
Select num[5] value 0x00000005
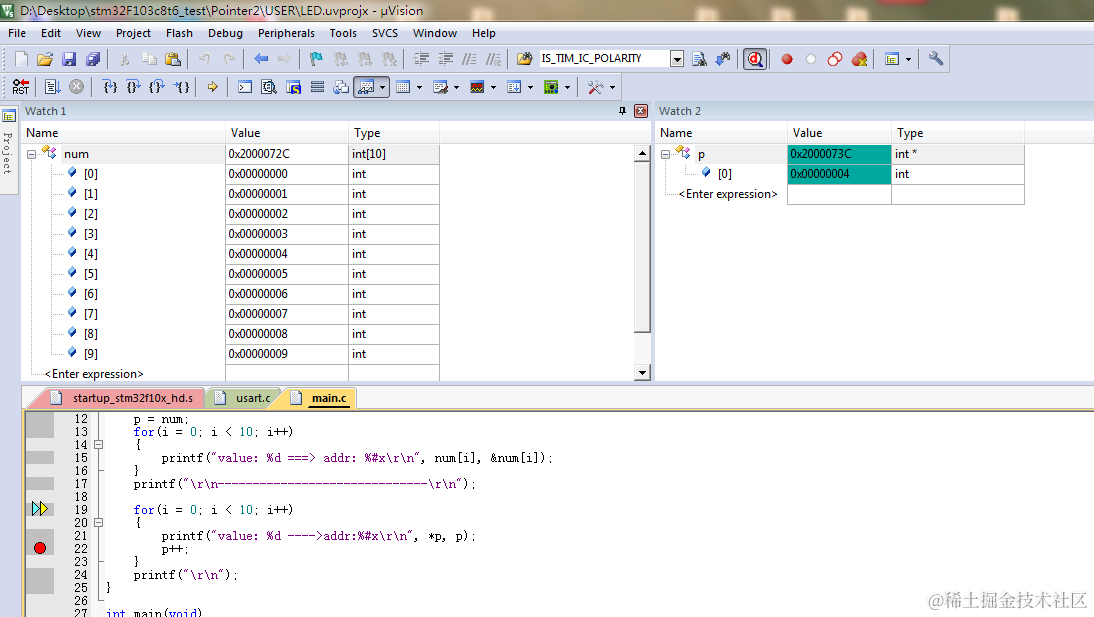click(287, 274)
